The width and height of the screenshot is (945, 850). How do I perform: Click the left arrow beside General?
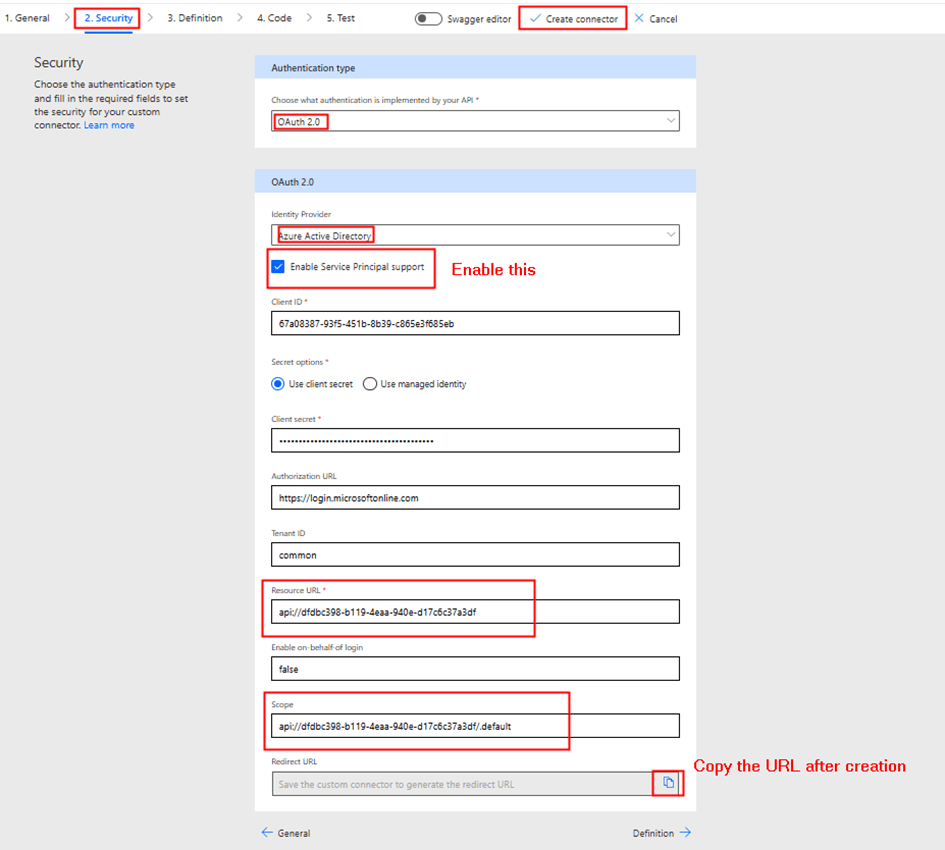tap(267, 833)
